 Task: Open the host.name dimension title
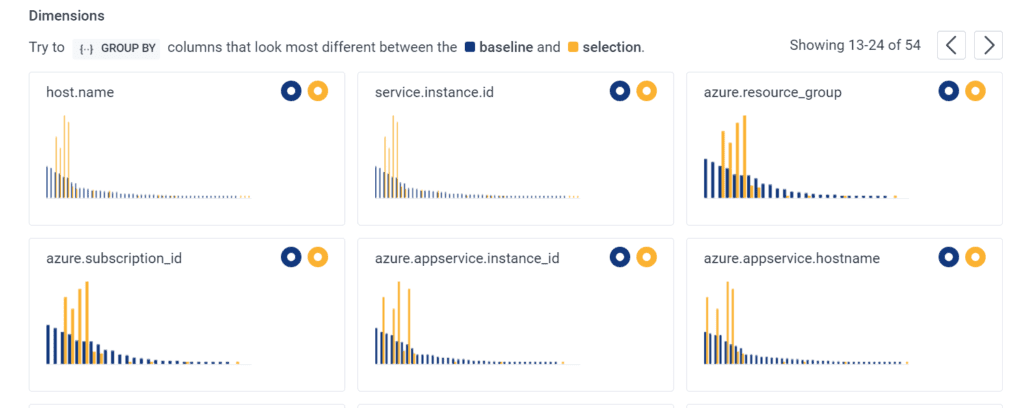(x=80, y=93)
